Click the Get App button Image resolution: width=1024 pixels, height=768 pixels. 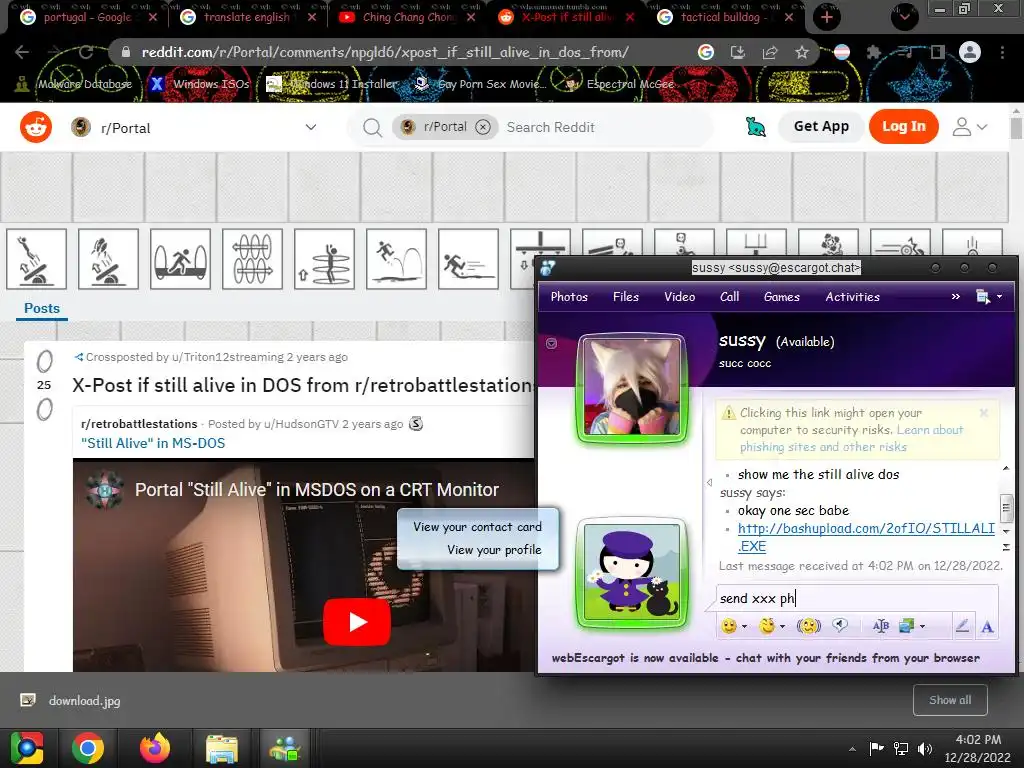pos(821,127)
